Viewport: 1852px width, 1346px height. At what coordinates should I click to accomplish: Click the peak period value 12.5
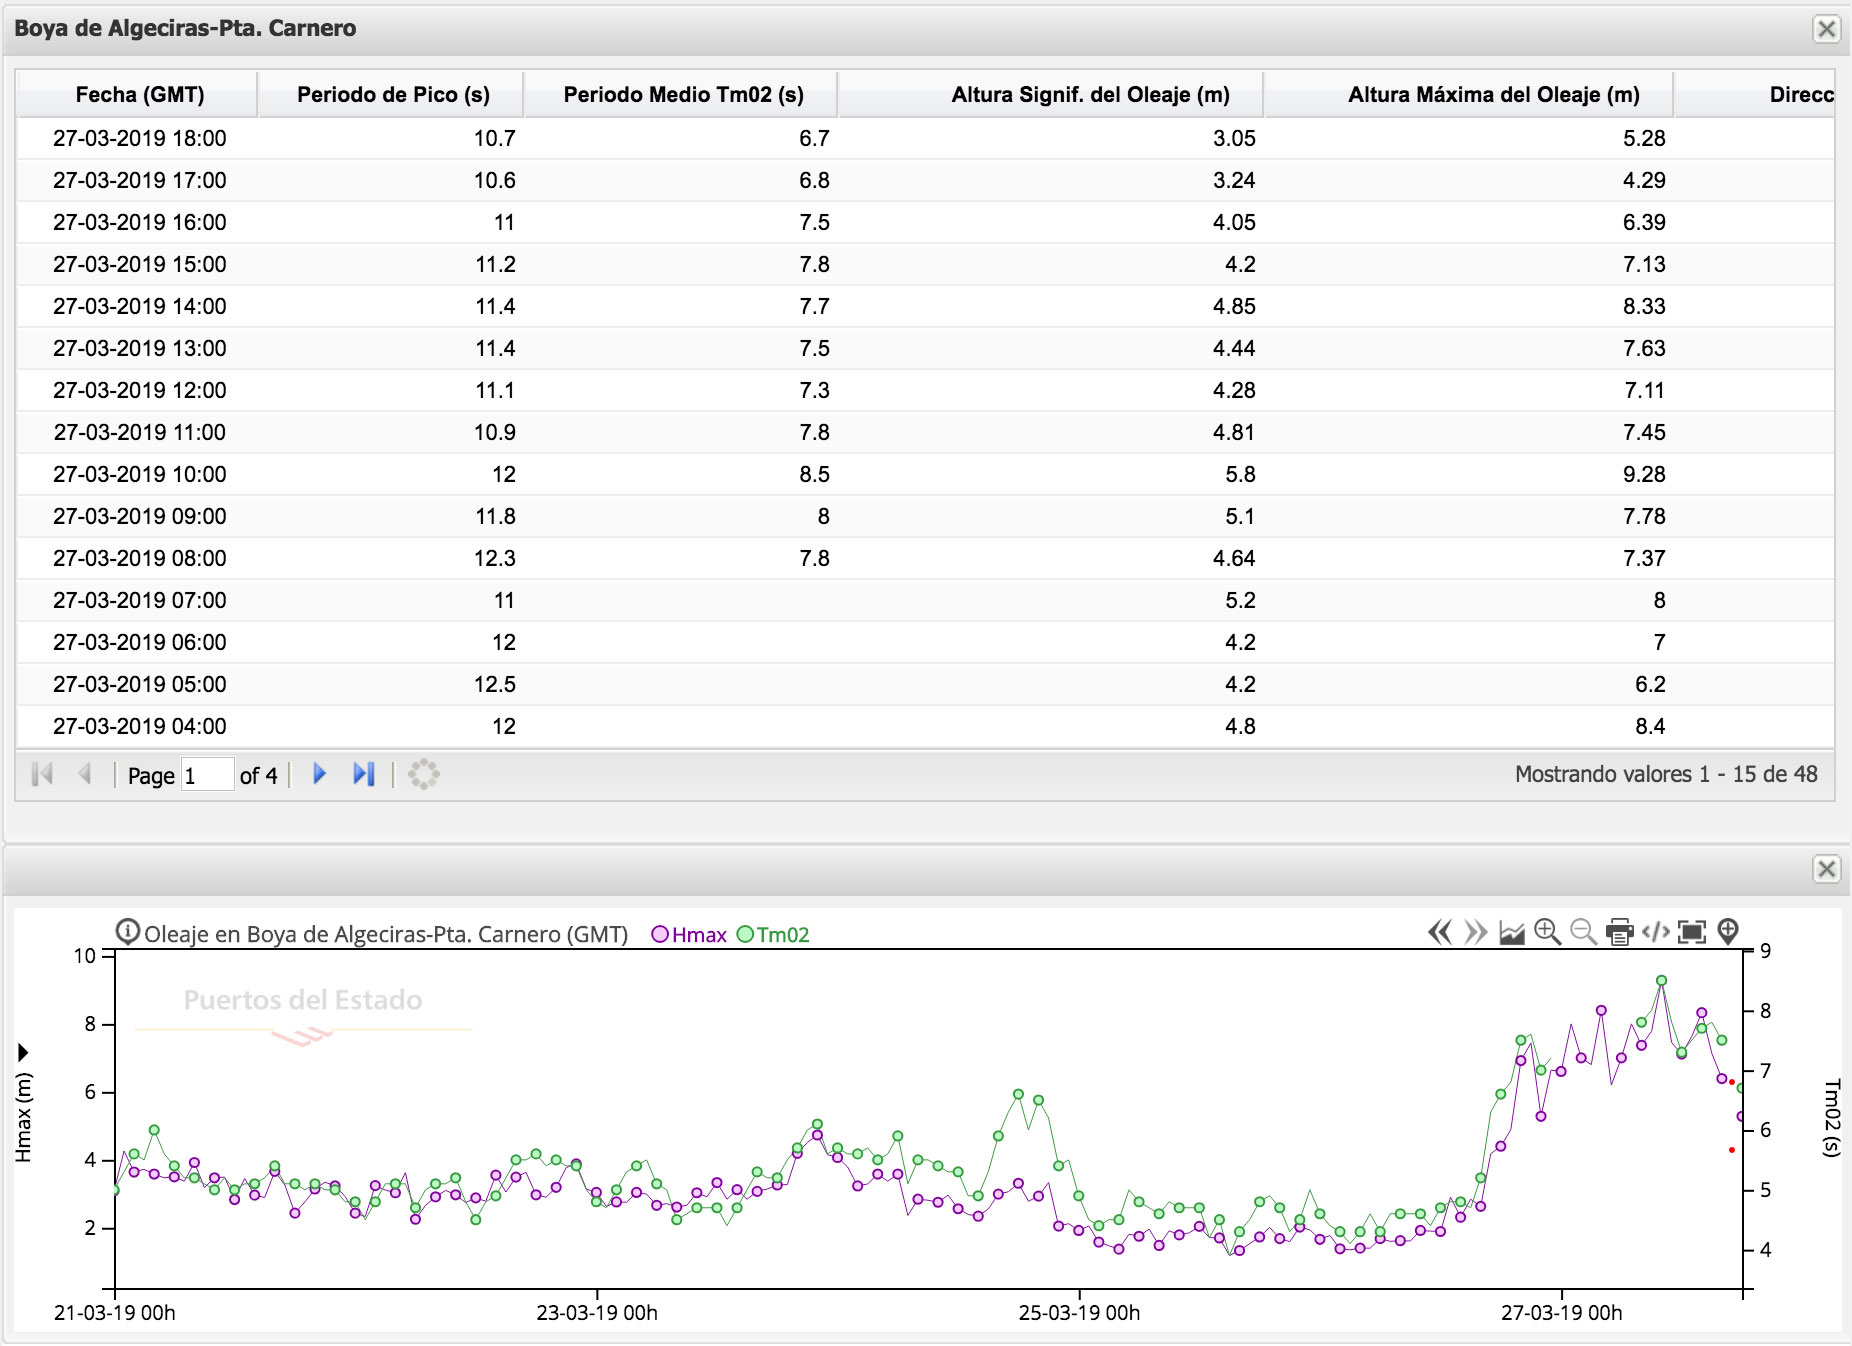point(494,684)
